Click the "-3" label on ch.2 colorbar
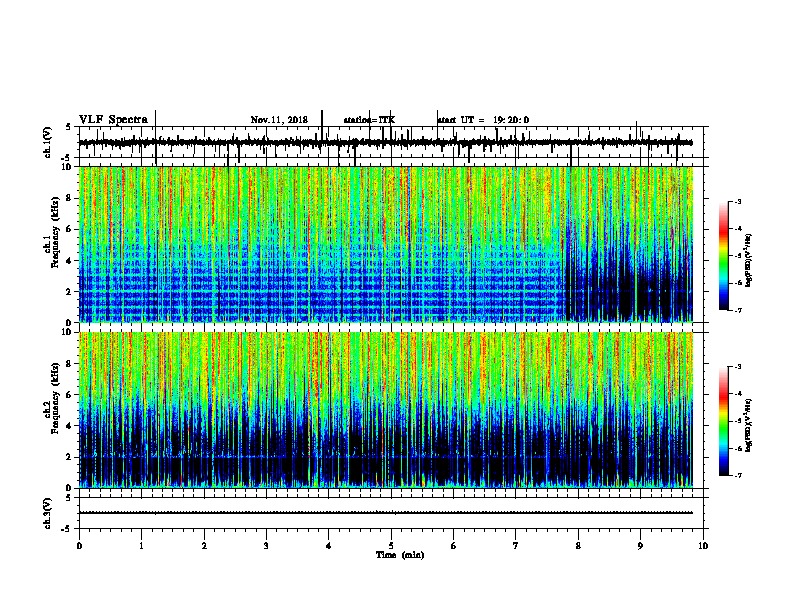 (738, 367)
